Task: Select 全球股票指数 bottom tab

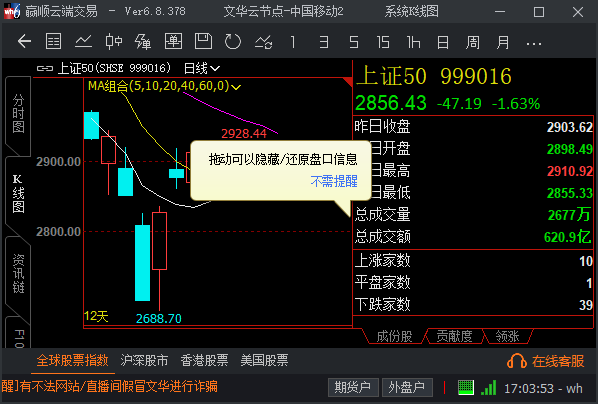Action: pyautogui.click(x=72, y=360)
